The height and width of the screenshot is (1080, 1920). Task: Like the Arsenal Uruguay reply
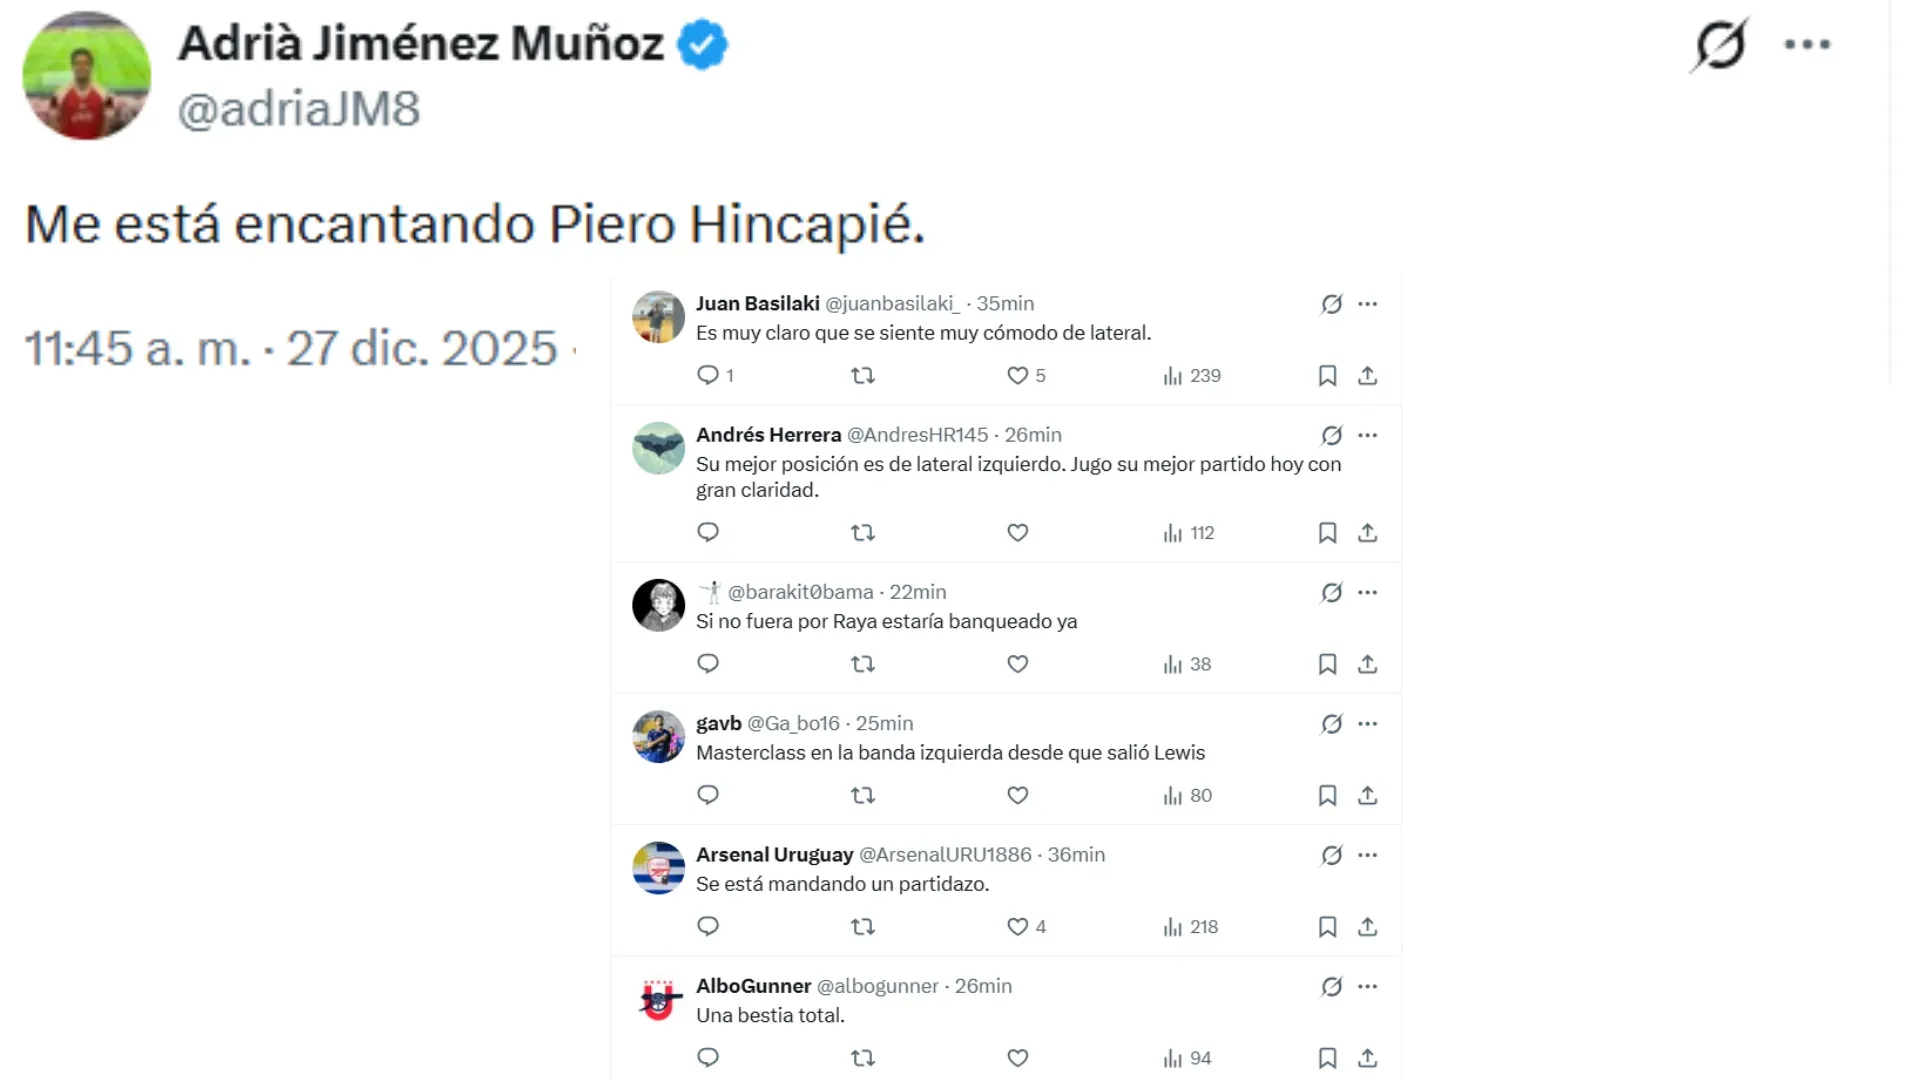[x=1018, y=927]
